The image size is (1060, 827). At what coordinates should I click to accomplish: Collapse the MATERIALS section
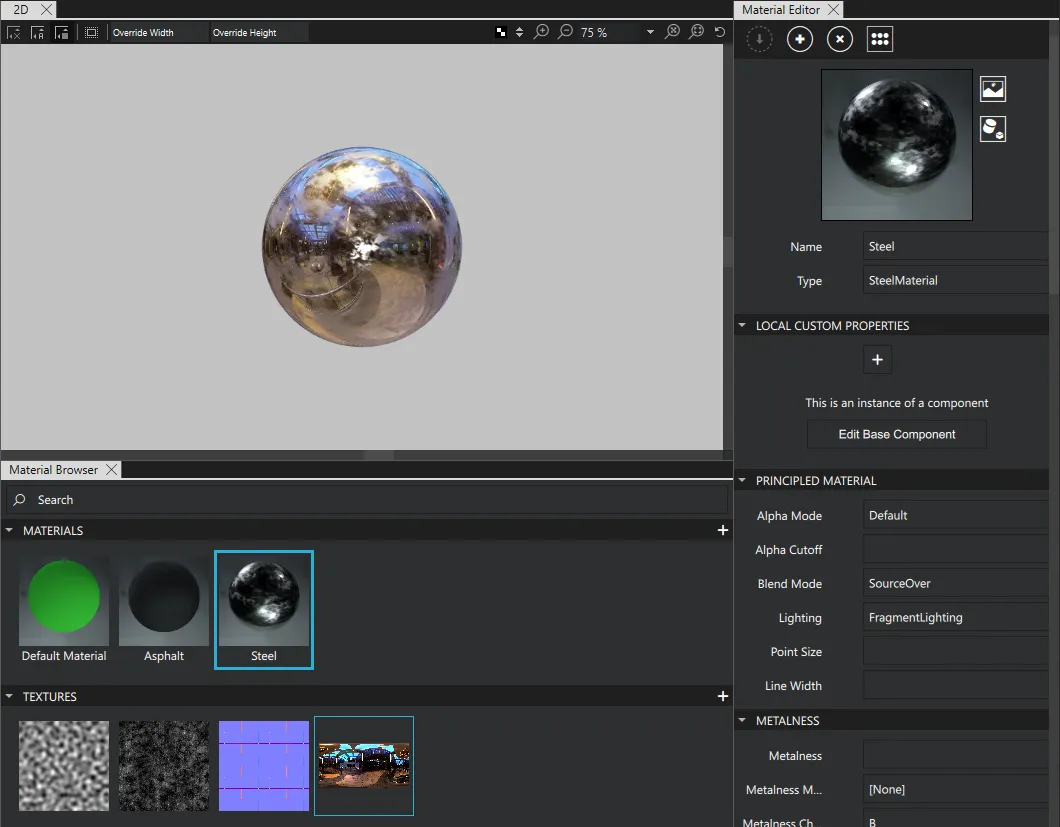tap(10, 531)
